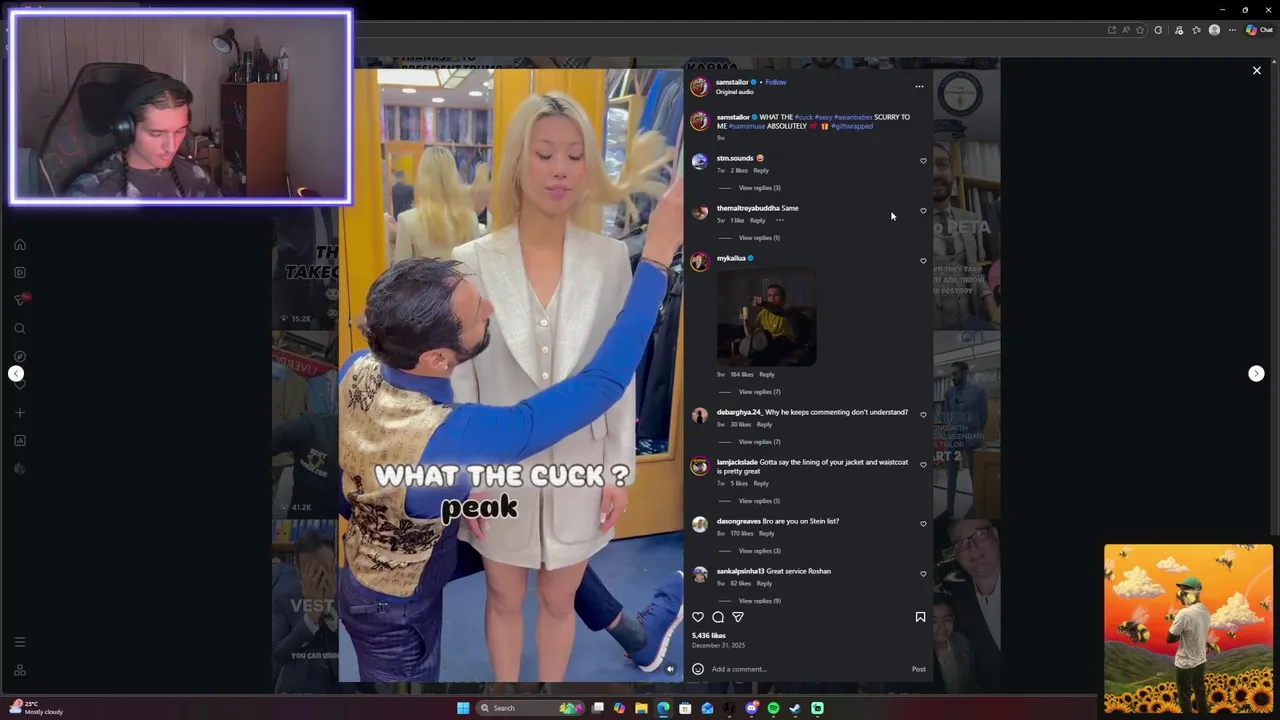The height and width of the screenshot is (720, 1280).
Task: Reply to dasongreaves' comment
Action: click(766, 533)
